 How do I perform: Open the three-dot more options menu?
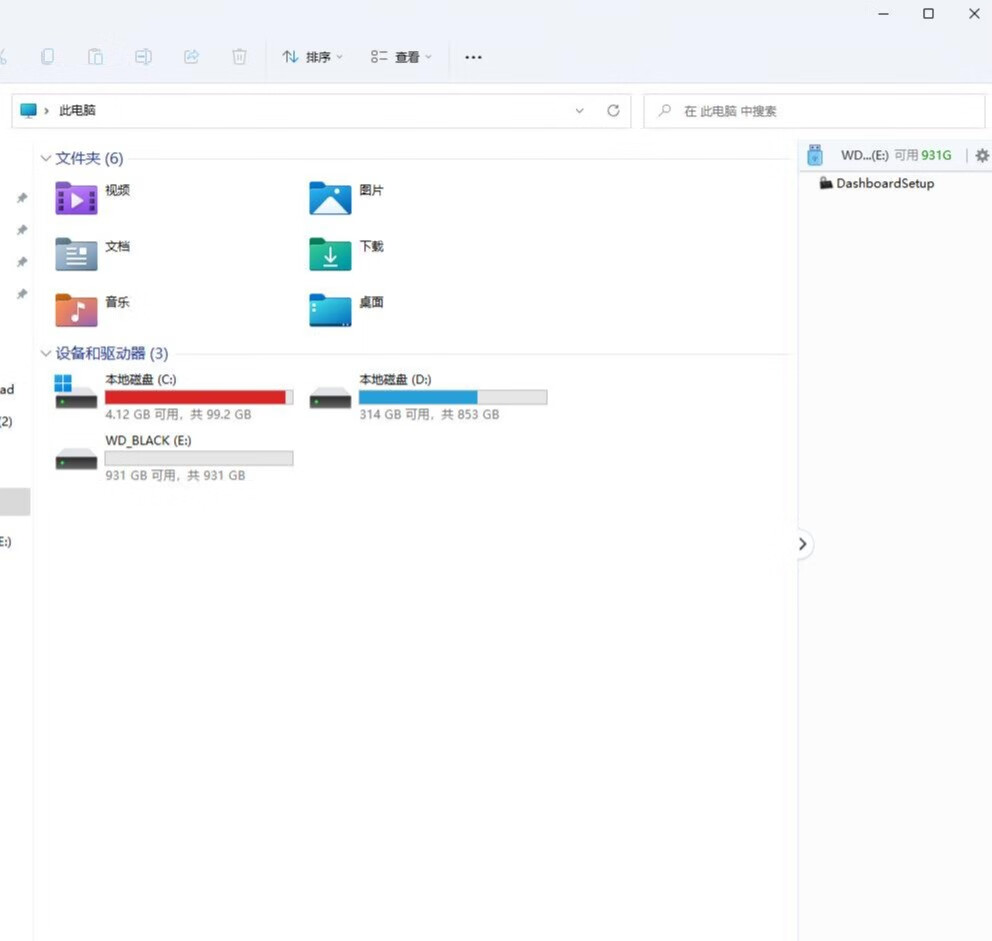(x=473, y=57)
